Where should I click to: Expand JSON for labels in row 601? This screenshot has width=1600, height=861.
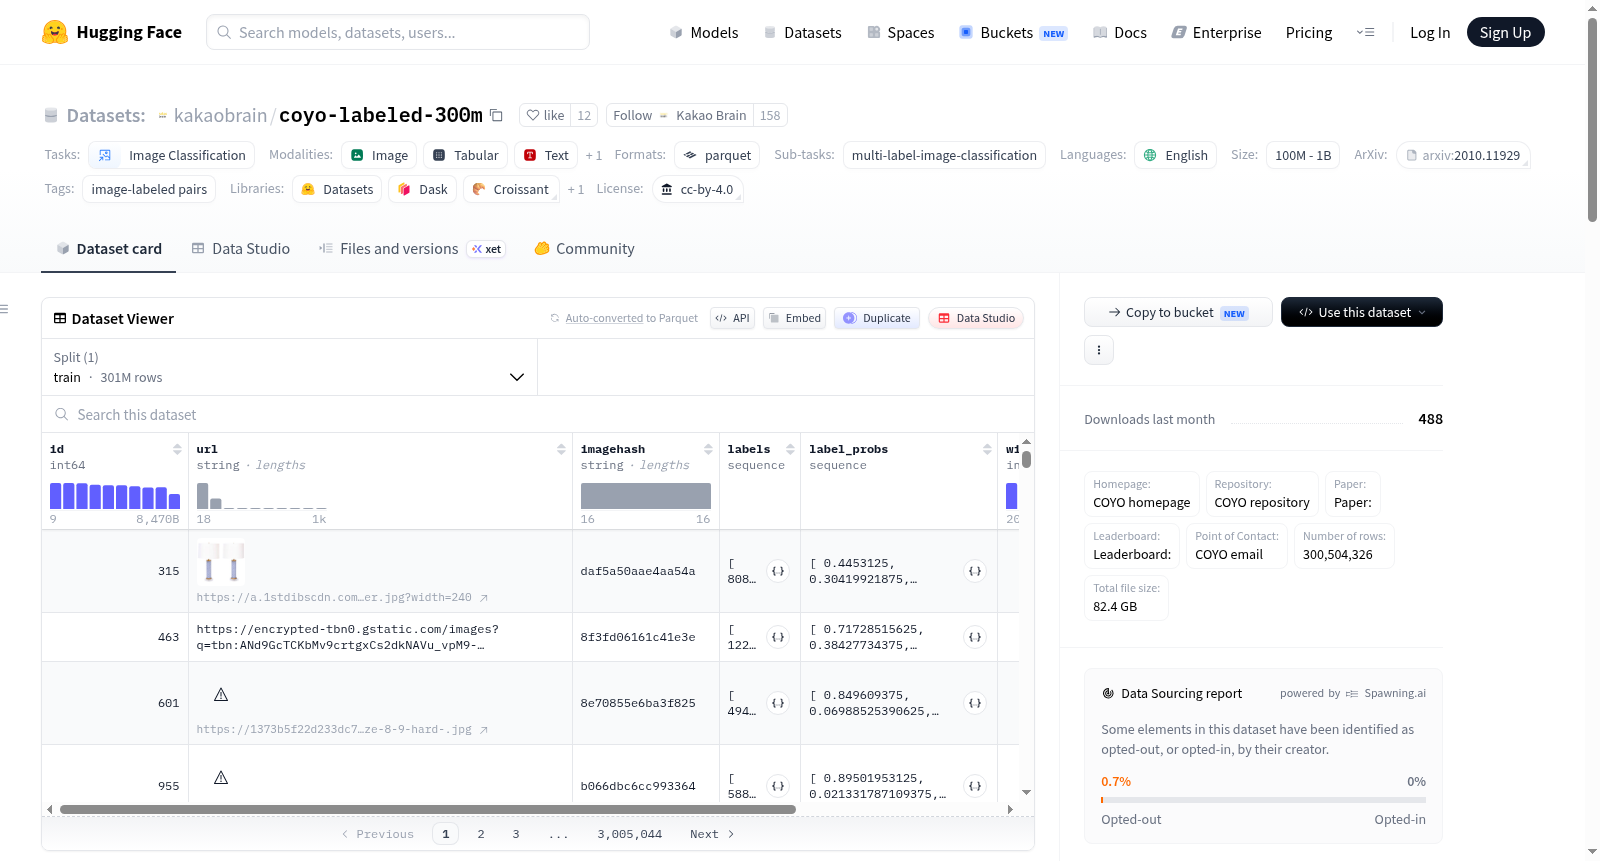coord(778,703)
